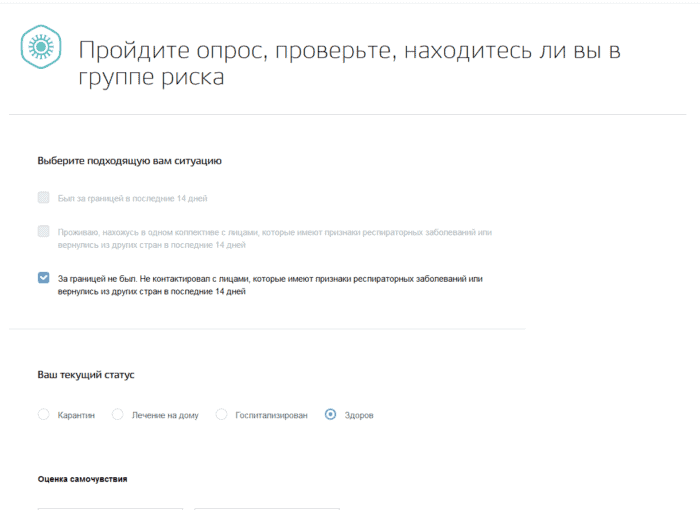Tick the "Проживаю, нахожусь в одном контакте" checkbox
This screenshot has width=700, height=510.
pyautogui.click(x=43, y=232)
